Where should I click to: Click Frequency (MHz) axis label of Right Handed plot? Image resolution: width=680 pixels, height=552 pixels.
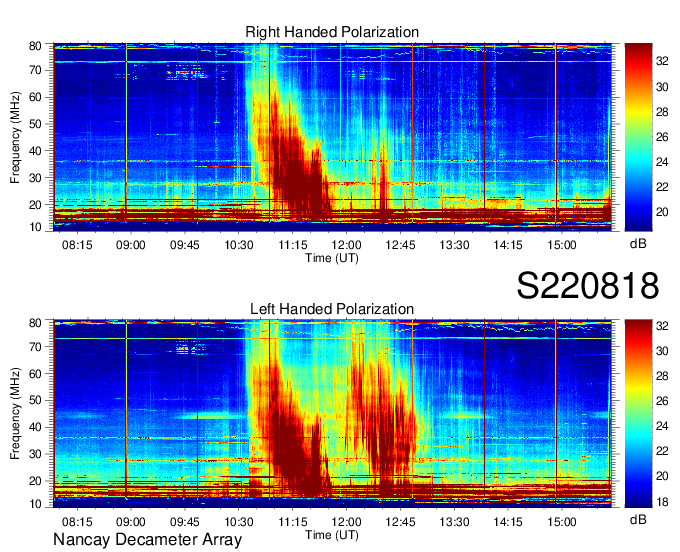click(15, 137)
